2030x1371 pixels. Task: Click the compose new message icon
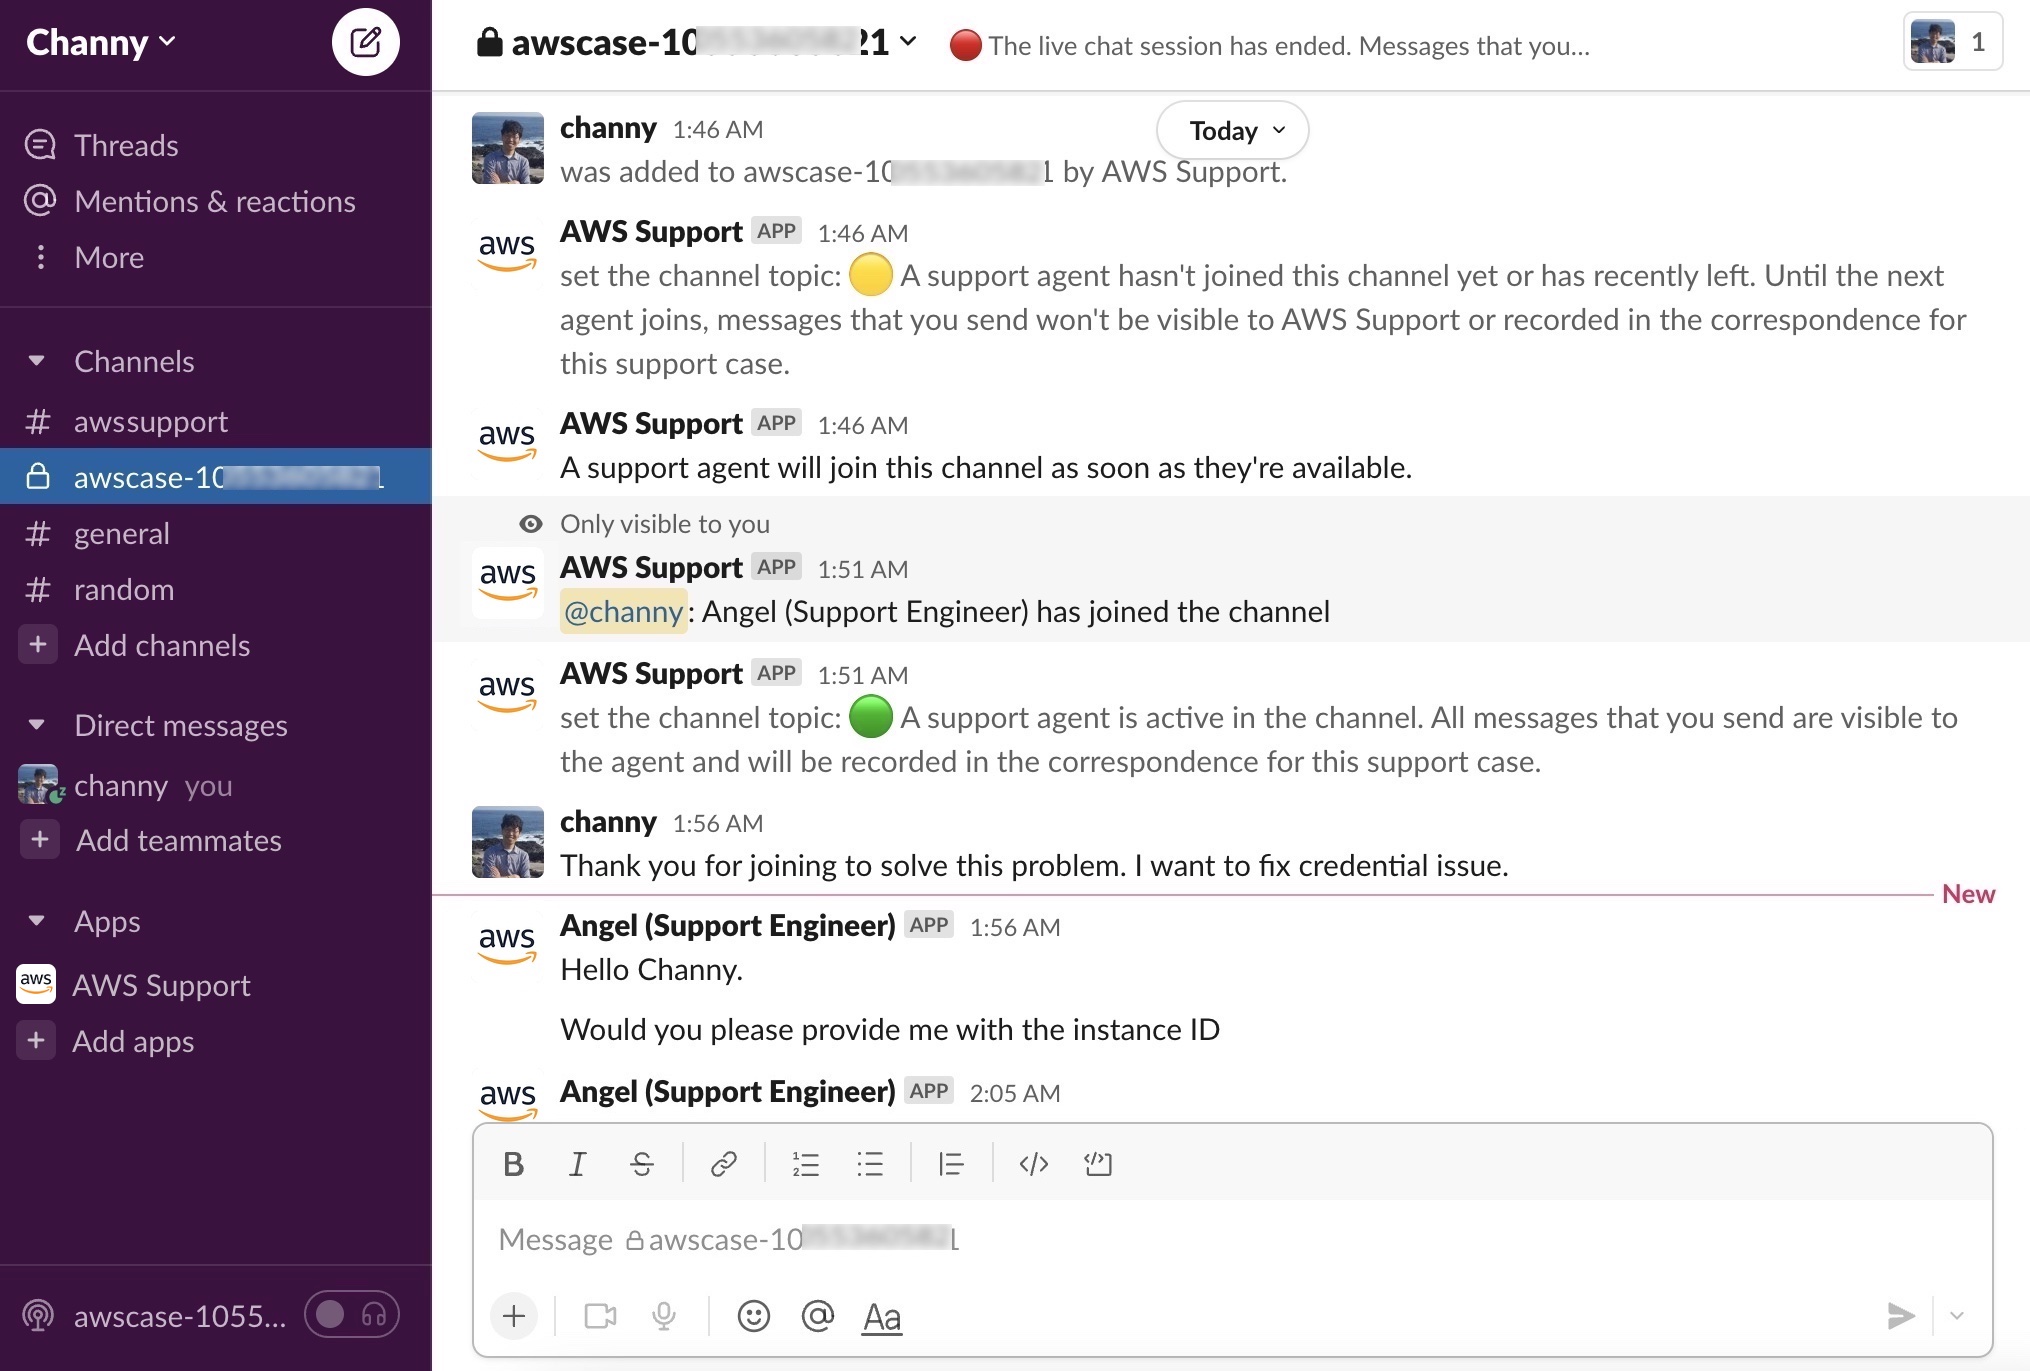365,42
